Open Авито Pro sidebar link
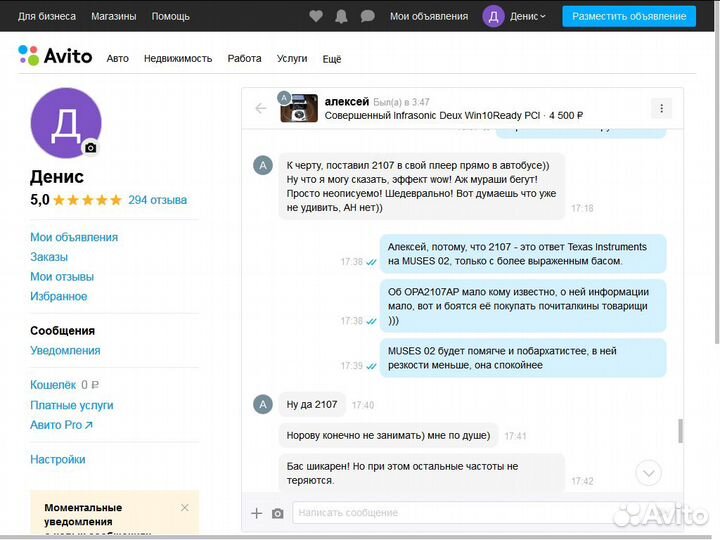The width and height of the screenshot is (720, 540). [61, 425]
